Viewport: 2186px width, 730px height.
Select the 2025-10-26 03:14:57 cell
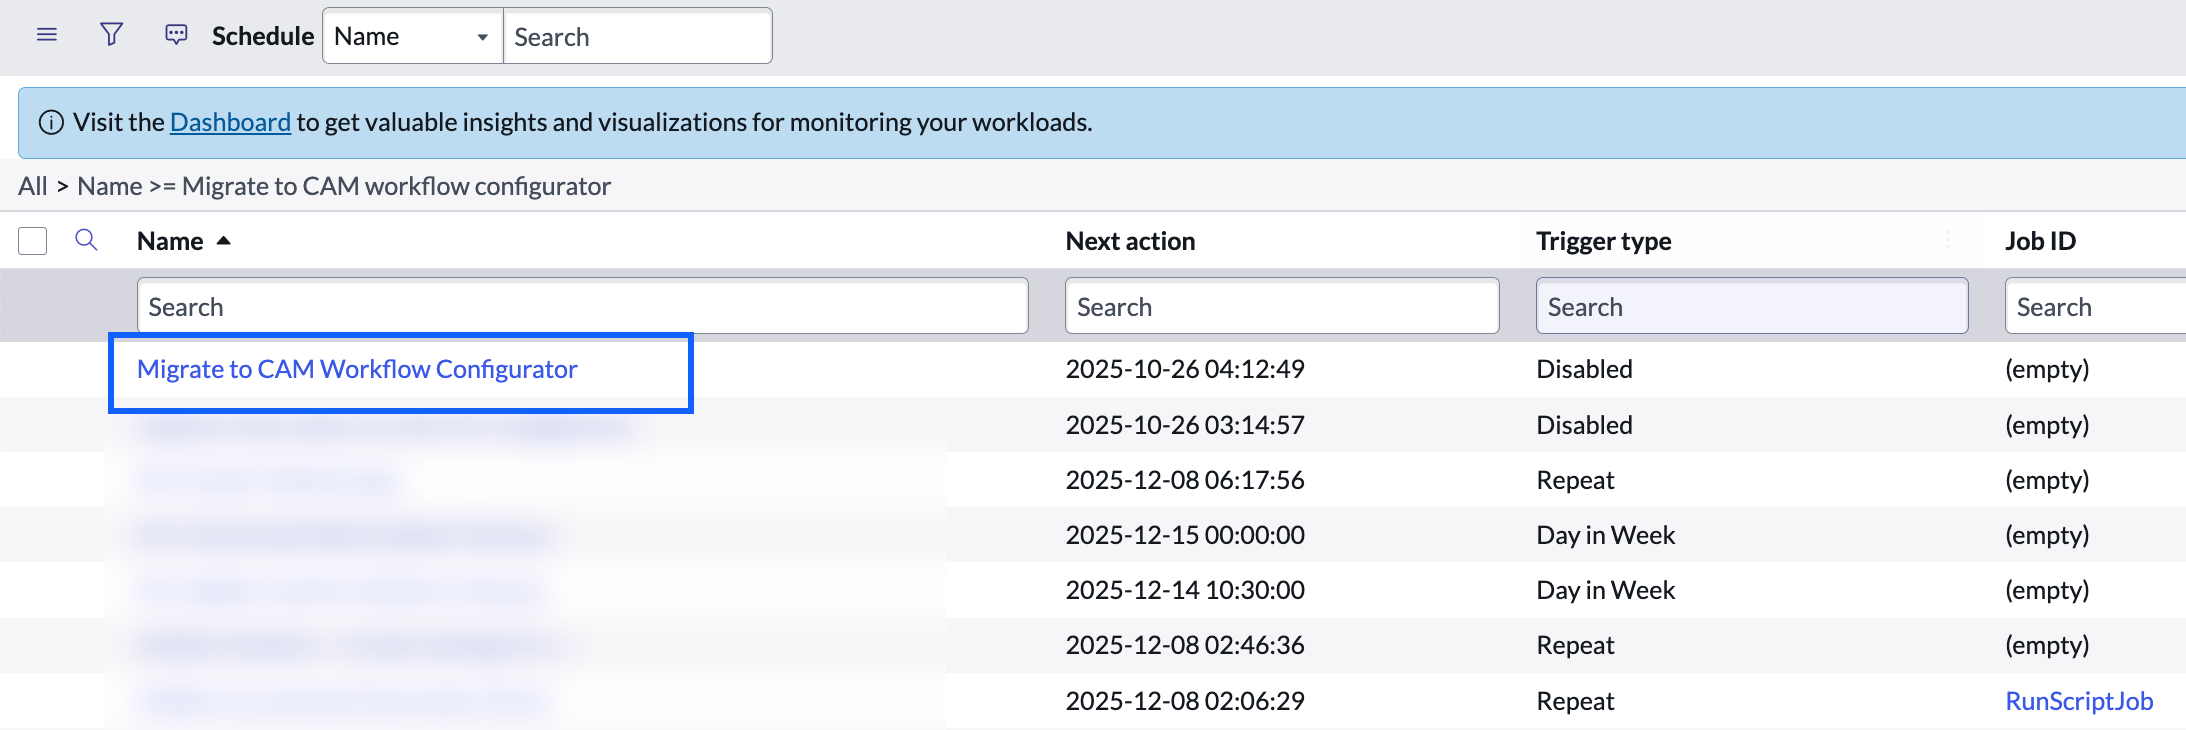[x=1185, y=425]
